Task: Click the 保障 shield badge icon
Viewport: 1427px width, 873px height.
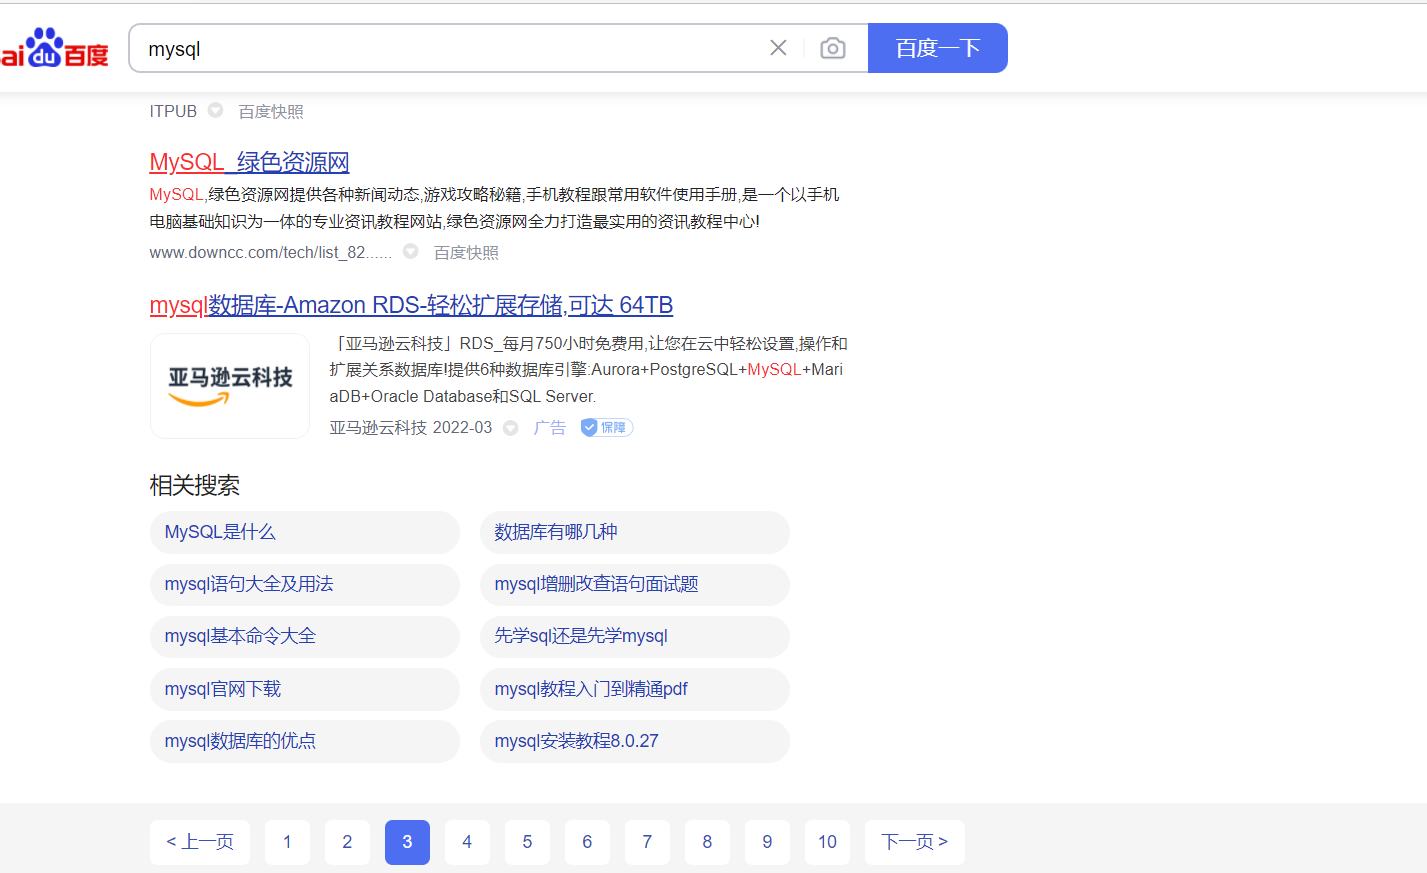Action: [x=607, y=428]
